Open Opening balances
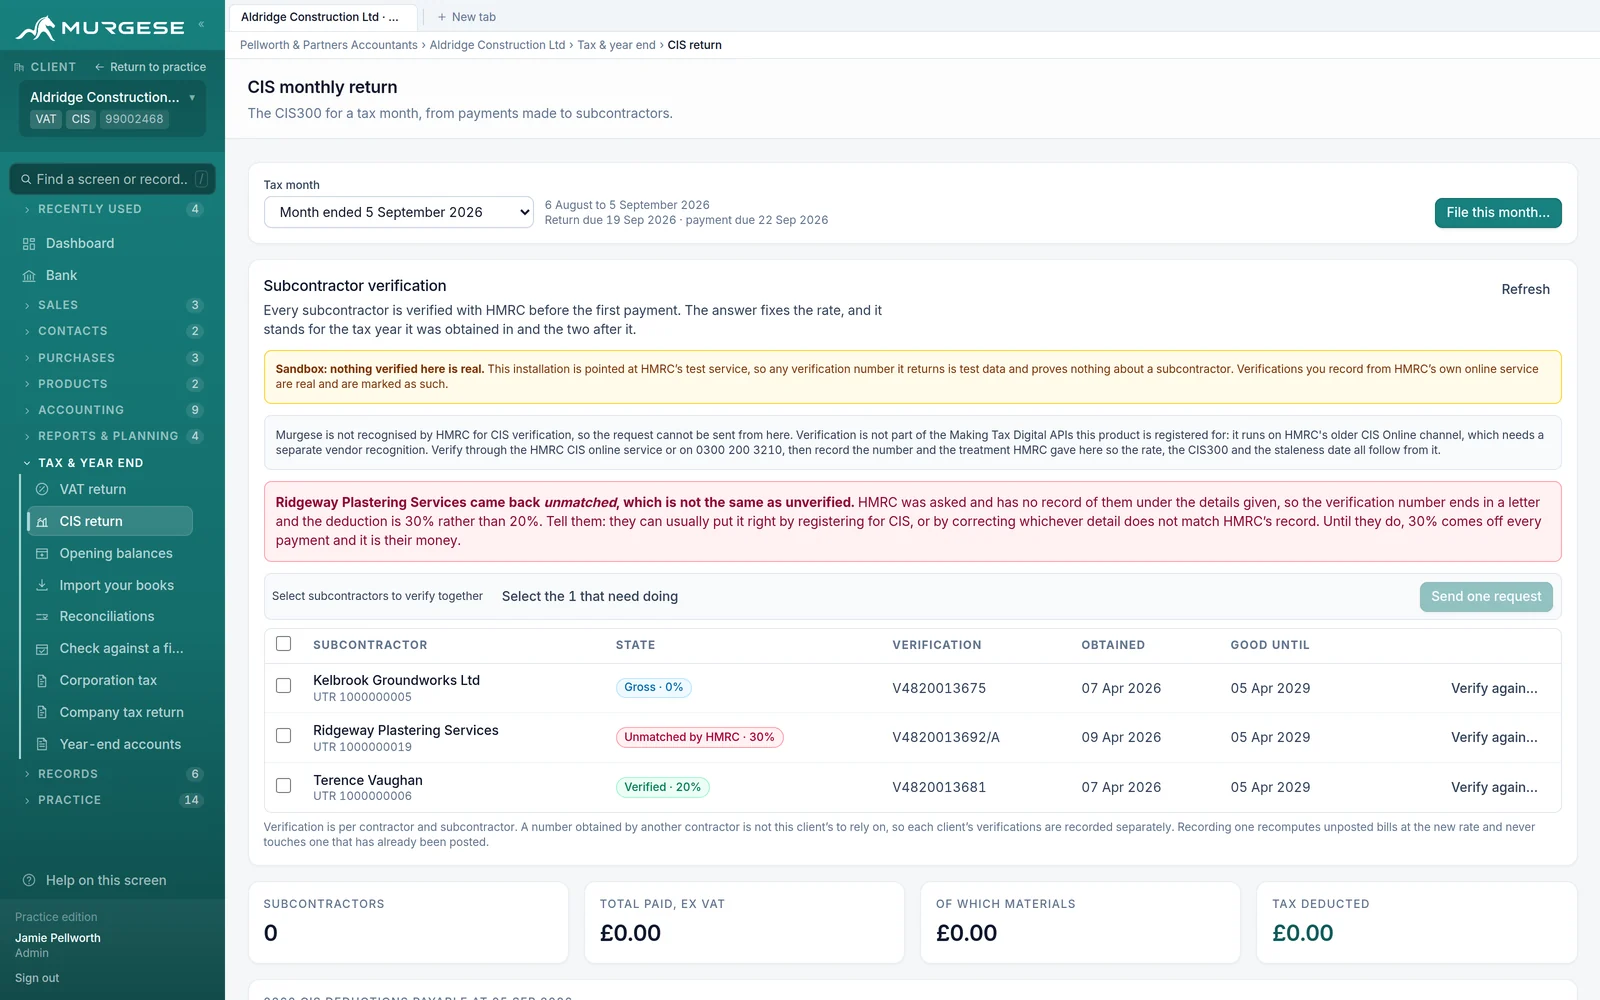The image size is (1600, 1000). 110,553
